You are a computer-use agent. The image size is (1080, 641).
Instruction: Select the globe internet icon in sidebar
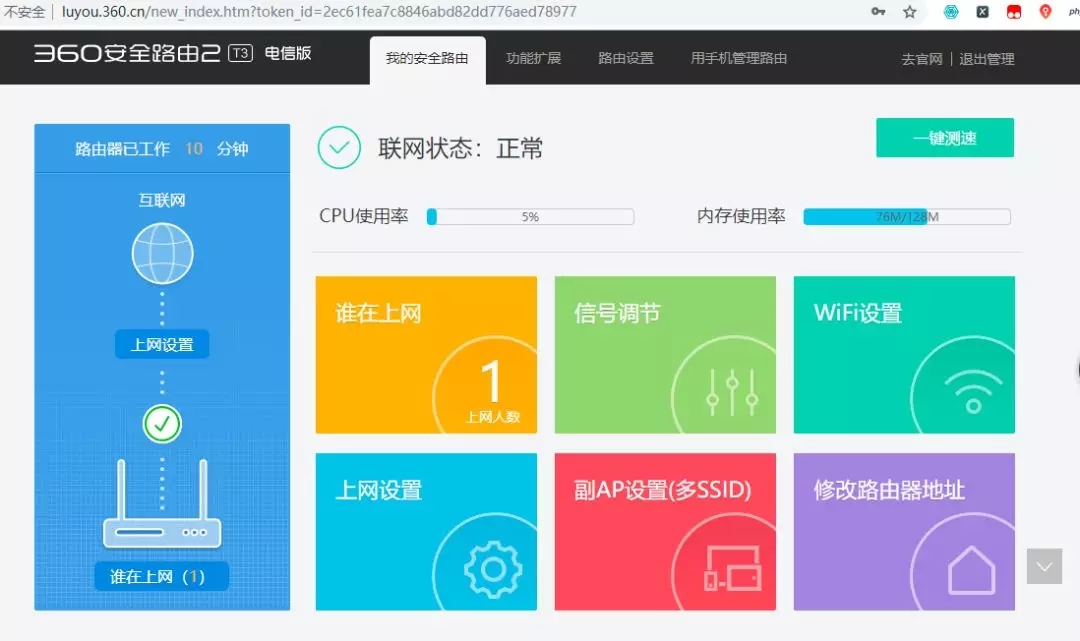(162, 253)
